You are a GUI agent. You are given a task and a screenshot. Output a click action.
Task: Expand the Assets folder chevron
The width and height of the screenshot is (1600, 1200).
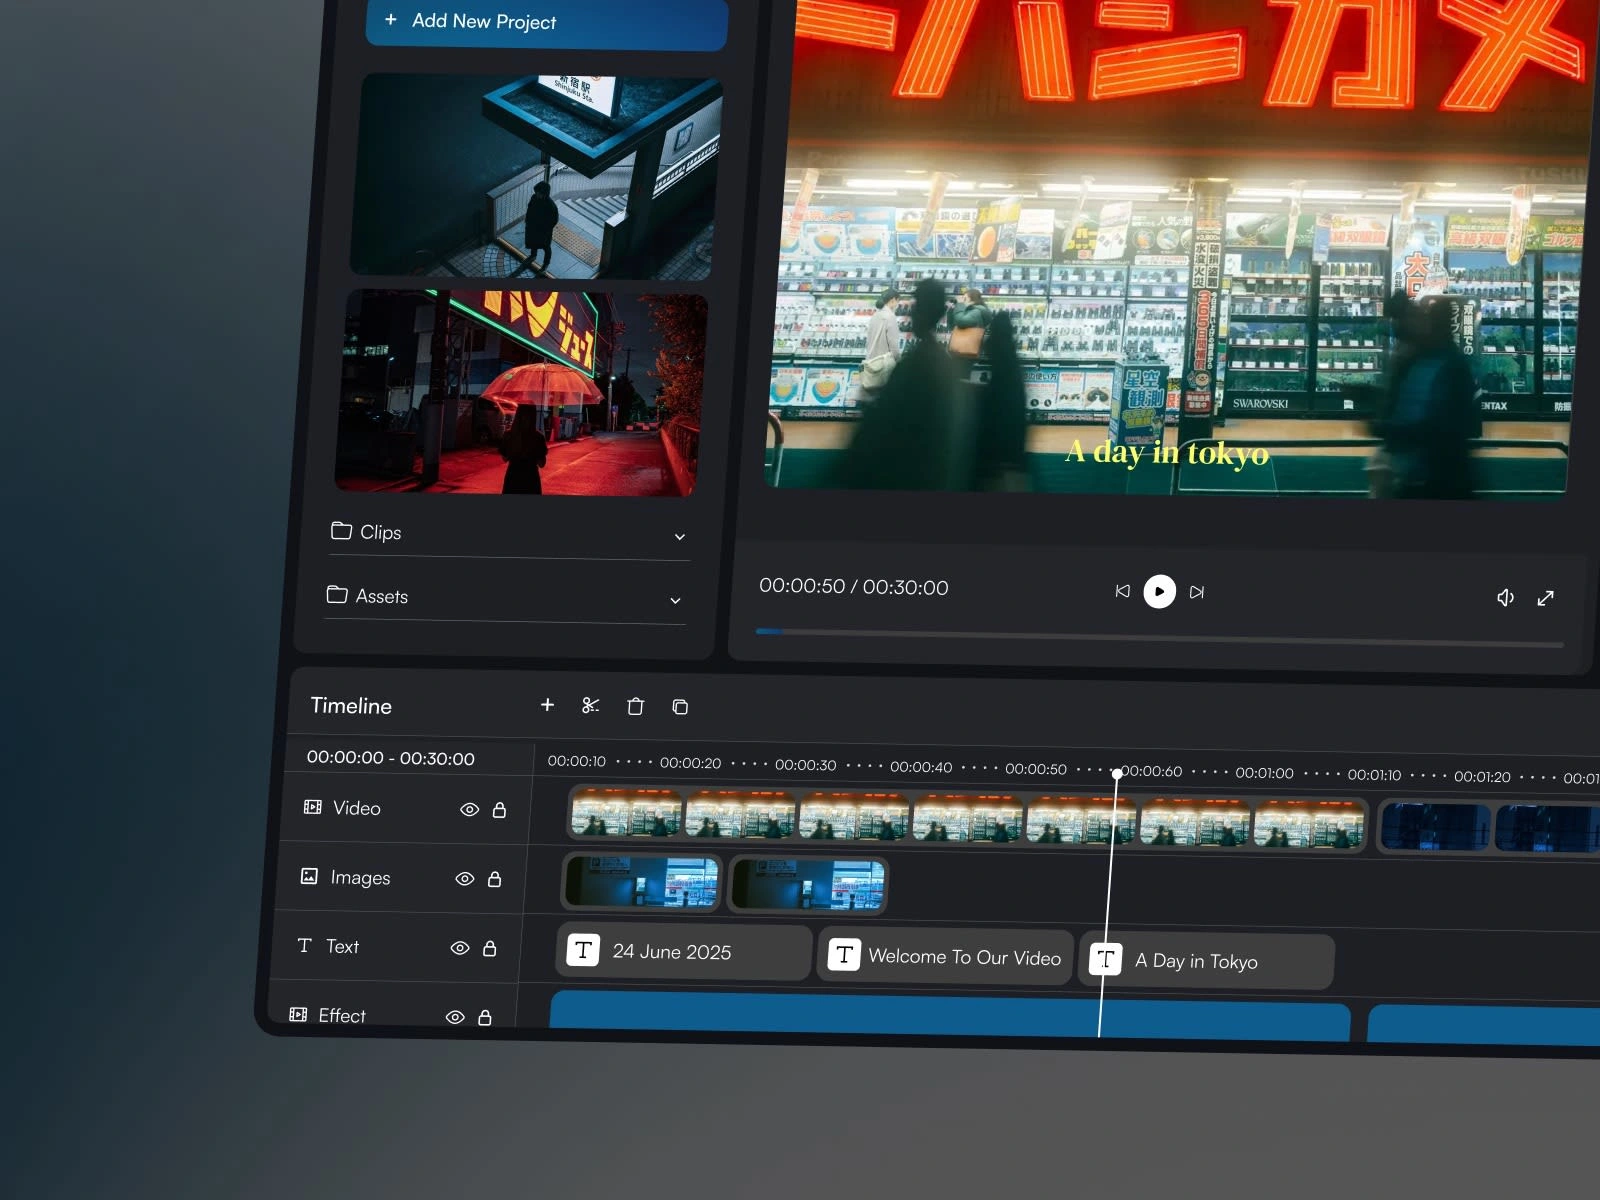tap(675, 601)
